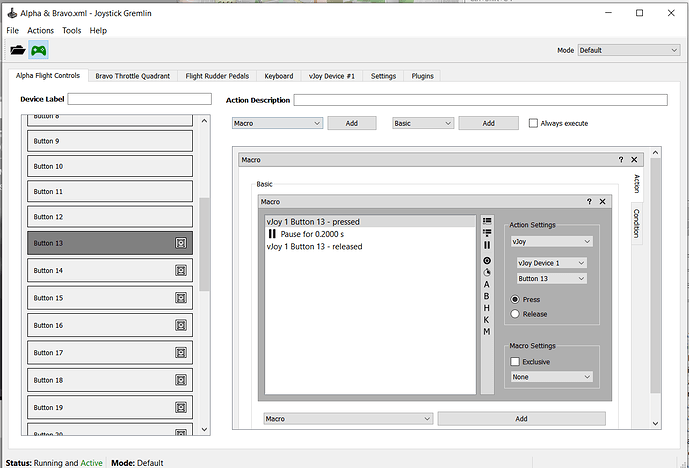
Task: Open profile using the folder toolbar icon
Action: [18, 50]
